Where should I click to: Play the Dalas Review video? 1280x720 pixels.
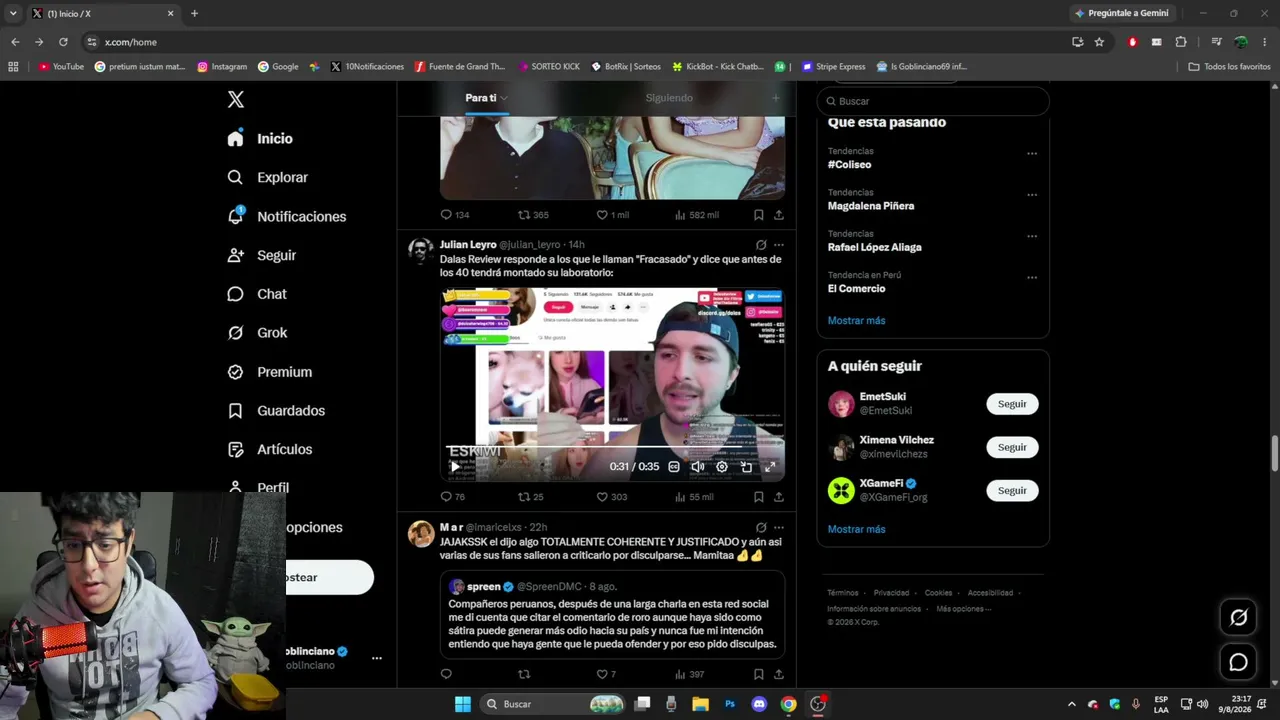coord(455,467)
